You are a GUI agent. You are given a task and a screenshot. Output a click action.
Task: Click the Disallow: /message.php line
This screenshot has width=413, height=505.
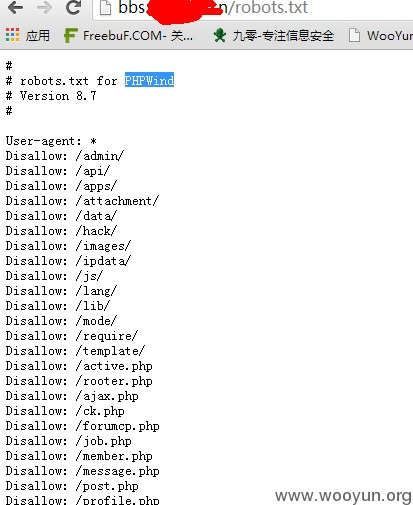click(83, 471)
